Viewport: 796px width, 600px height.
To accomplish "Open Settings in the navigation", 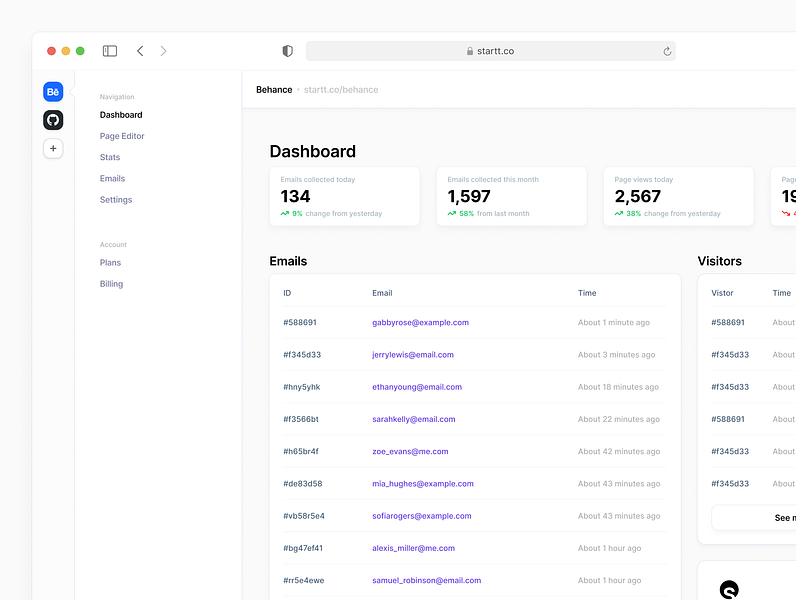I will pyautogui.click(x=116, y=200).
